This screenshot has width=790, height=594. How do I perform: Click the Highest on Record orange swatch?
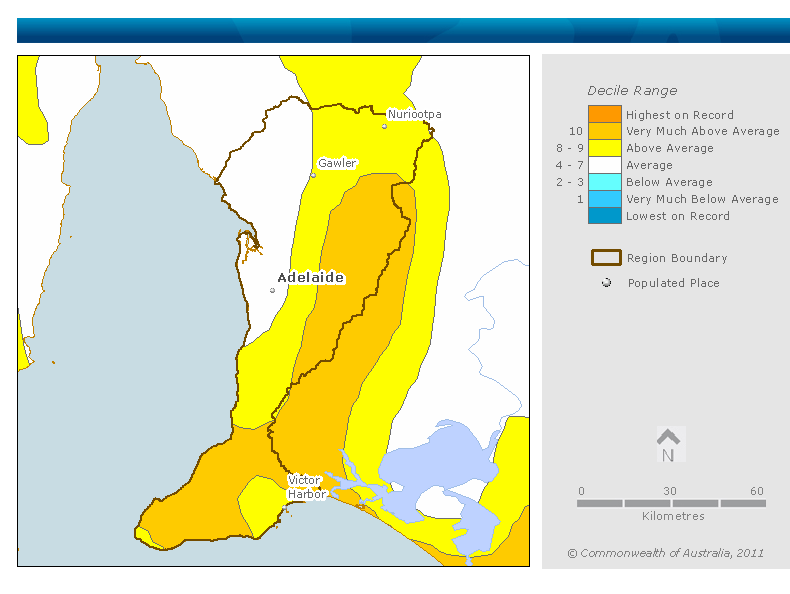coord(605,114)
